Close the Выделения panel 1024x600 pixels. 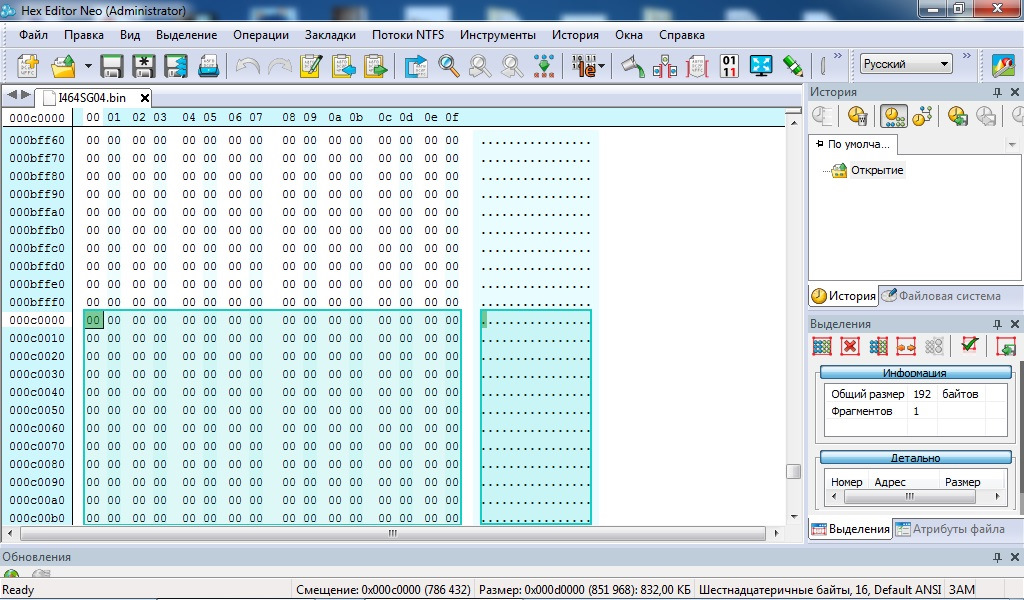point(1015,324)
